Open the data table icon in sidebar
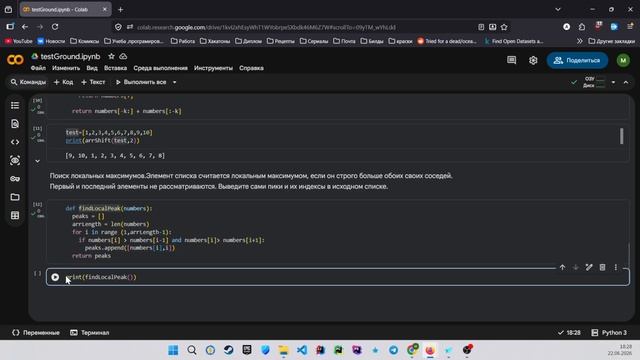640x360 pixels. (x=15, y=215)
